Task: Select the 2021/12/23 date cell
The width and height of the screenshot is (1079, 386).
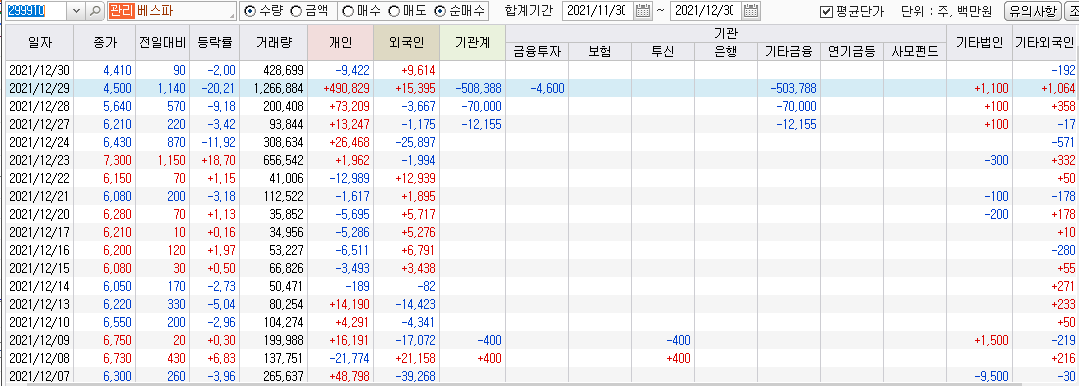Action: [x=39, y=160]
